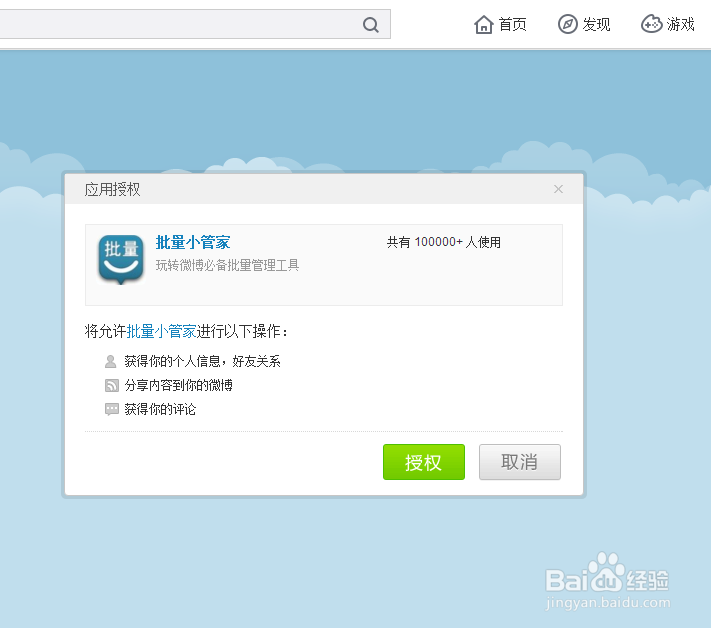Click text 分享内容到你的微博
Screen dimensions: 711x628
179,385
